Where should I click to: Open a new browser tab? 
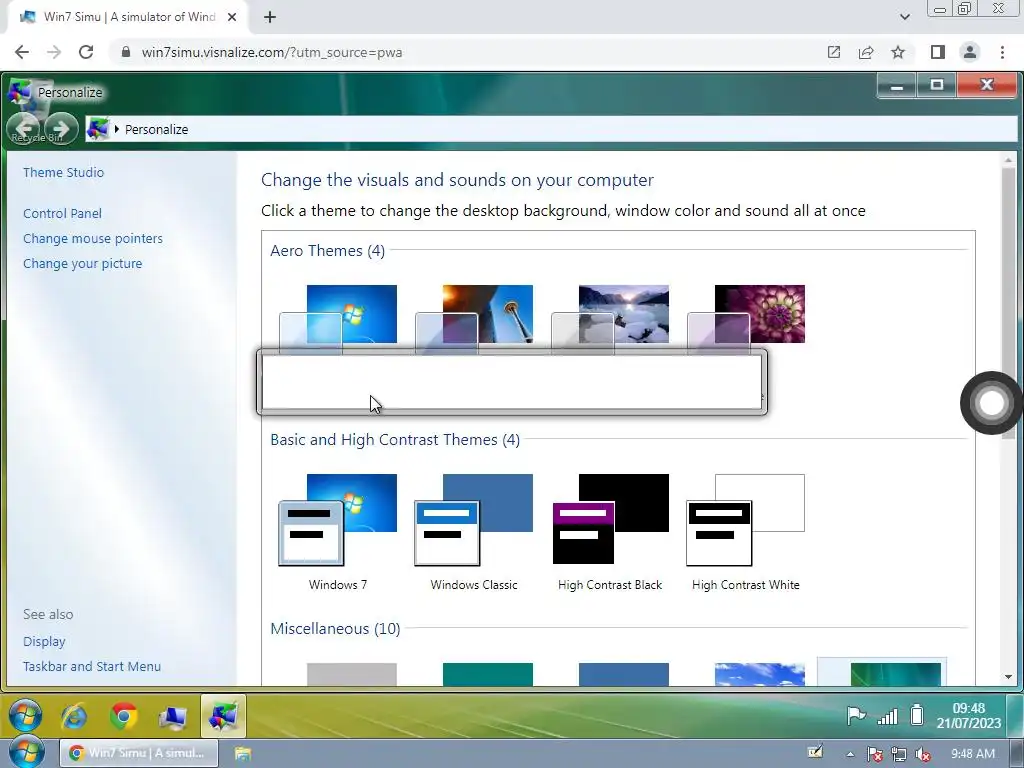pos(270,17)
